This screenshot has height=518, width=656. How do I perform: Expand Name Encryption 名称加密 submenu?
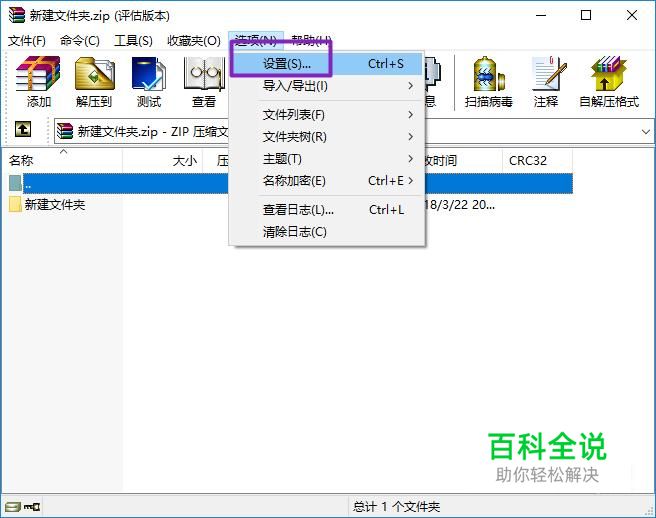[x=327, y=181]
